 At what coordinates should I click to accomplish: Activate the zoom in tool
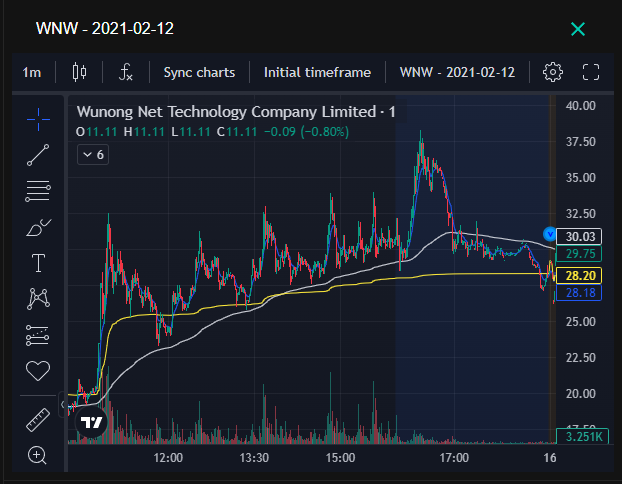point(37,455)
